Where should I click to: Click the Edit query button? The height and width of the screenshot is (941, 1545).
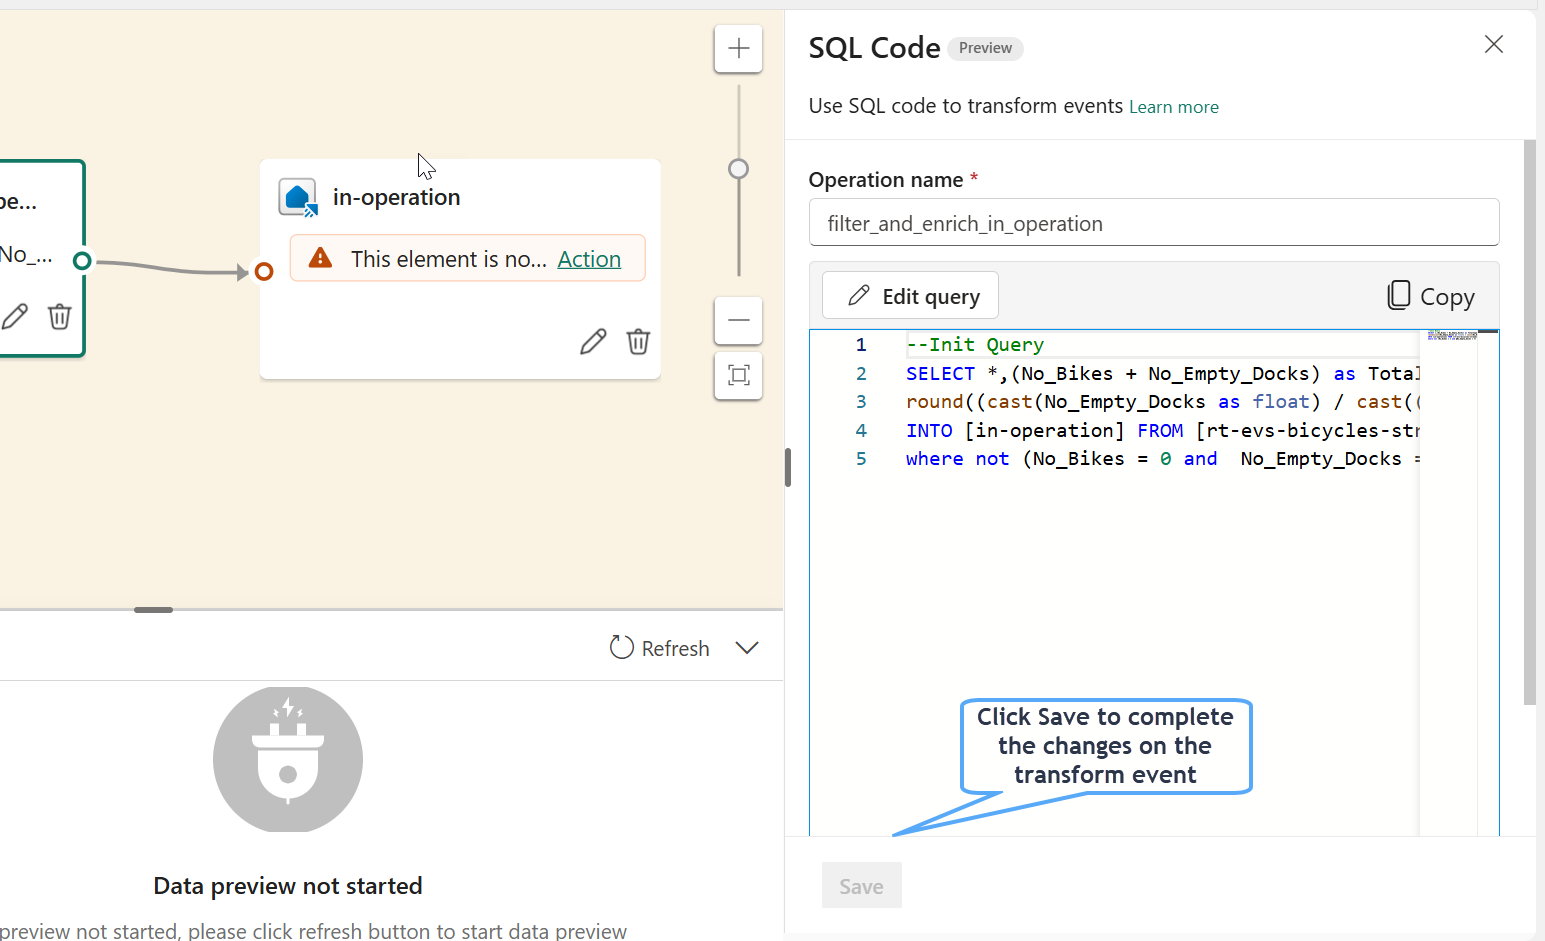click(x=910, y=296)
